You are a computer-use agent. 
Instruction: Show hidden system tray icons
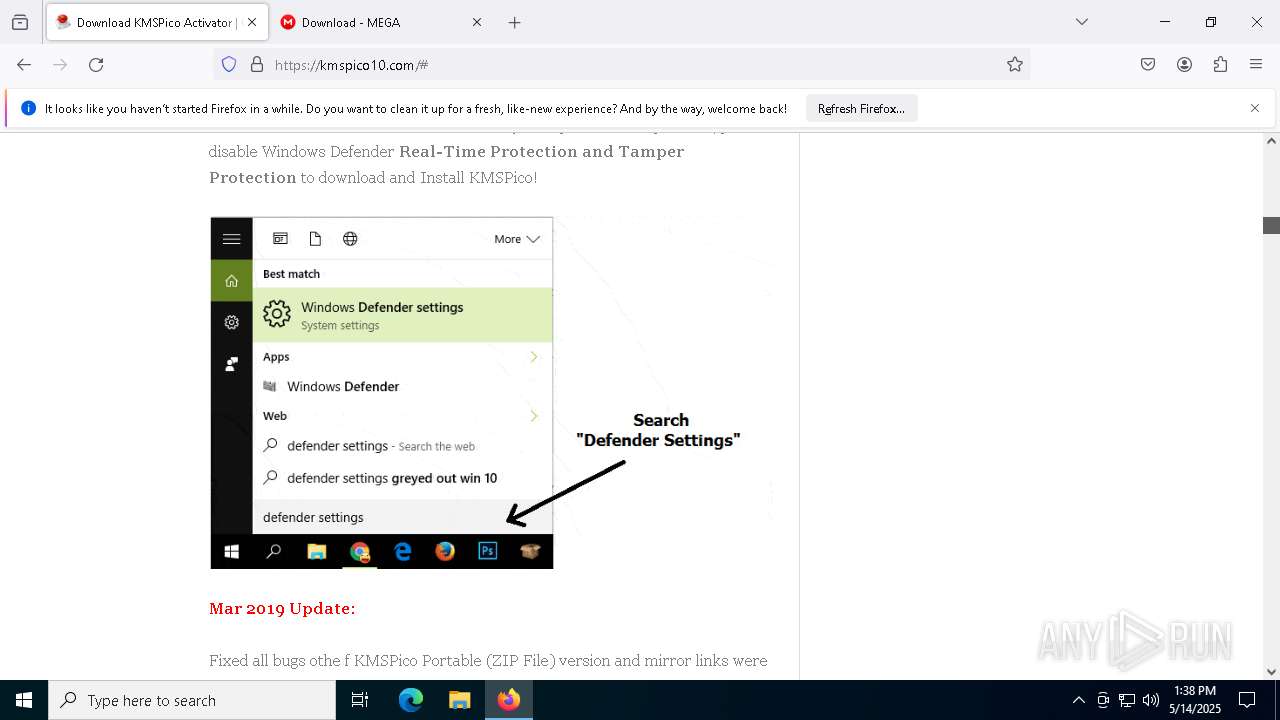1078,700
